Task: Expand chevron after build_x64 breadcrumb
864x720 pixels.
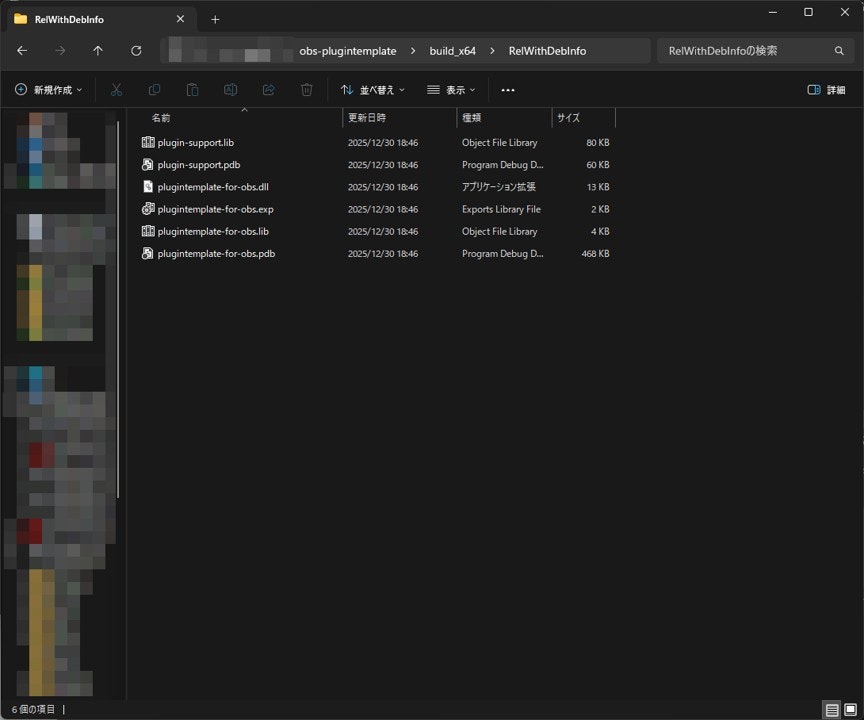Action: click(x=492, y=51)
